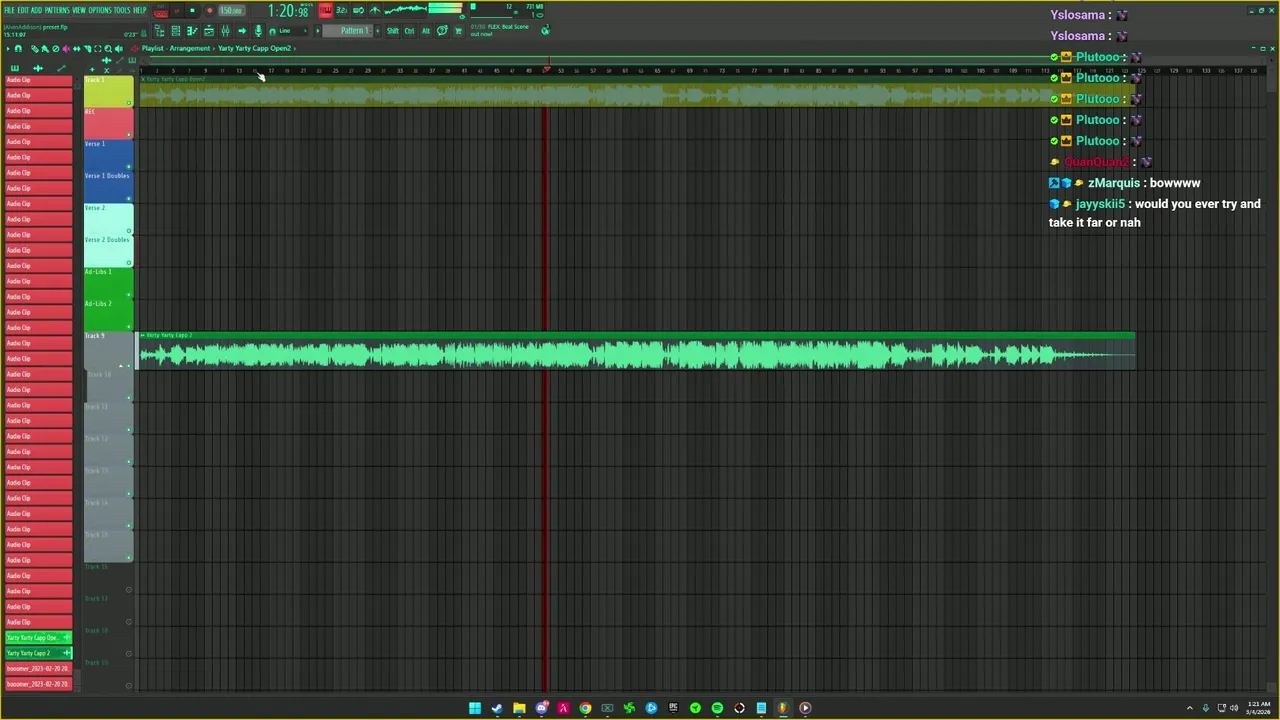Open Windows Start button
Screen dimensions: 1280x720
click(475, 708)
